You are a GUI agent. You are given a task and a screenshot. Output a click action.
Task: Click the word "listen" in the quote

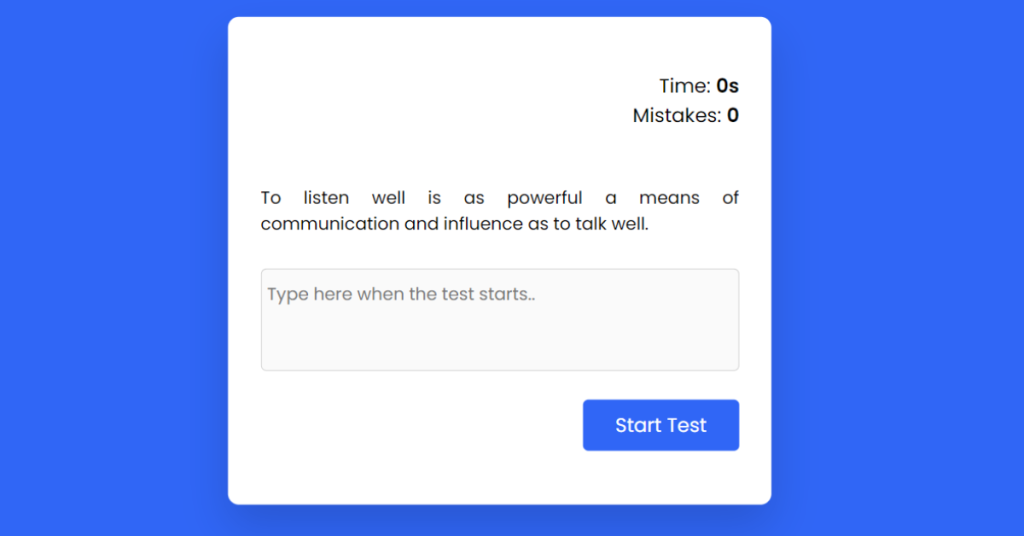pos(326,198)
